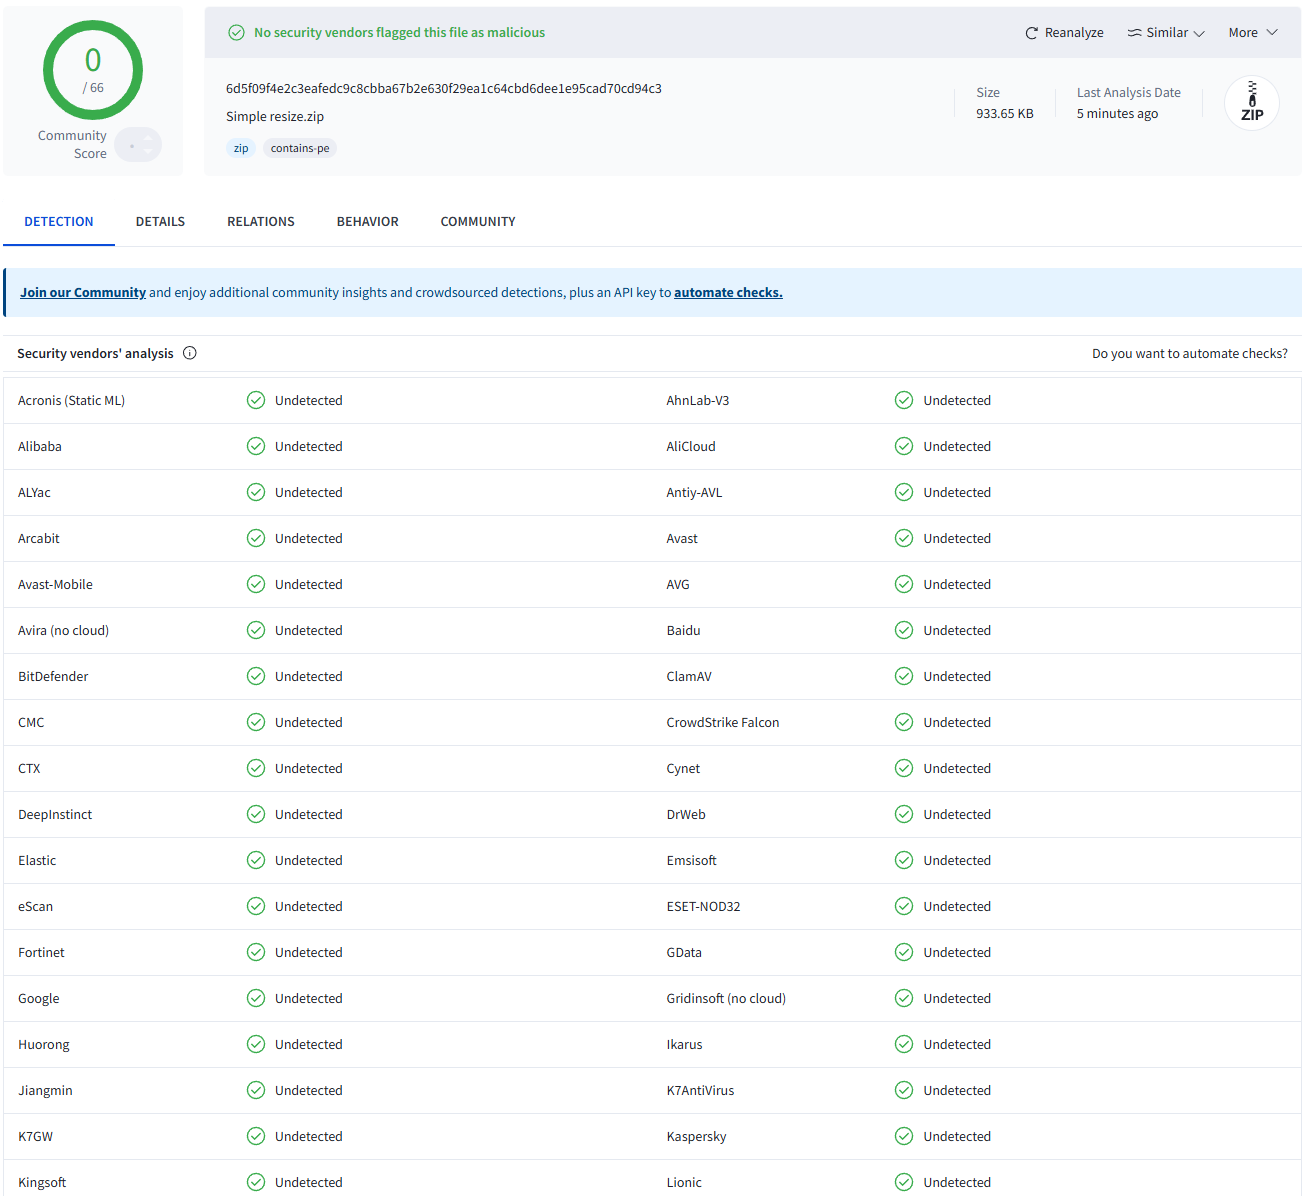Click the check icon in the Alibaba row
Screen dimensions: 1307x1196
(256, 446)
